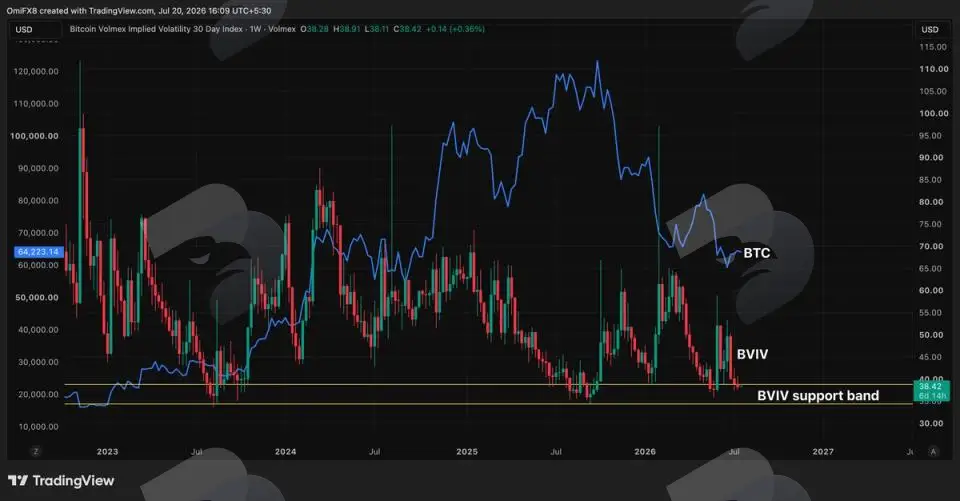Click the 2023 label on the time axis
Image resolution: width=960 pixels, height=501 pixels.
(x=107, y=451)
